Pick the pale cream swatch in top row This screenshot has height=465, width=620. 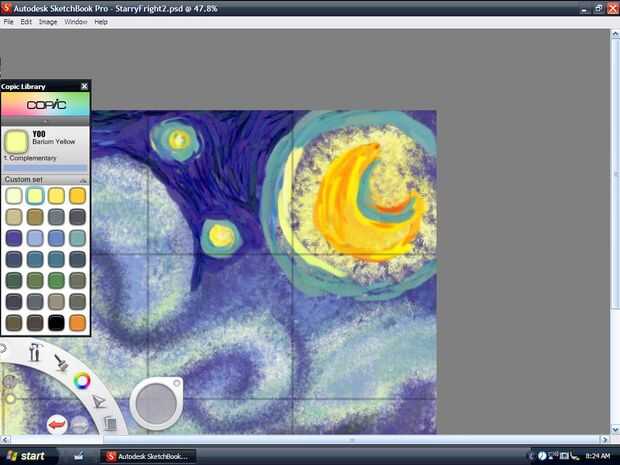14,196
